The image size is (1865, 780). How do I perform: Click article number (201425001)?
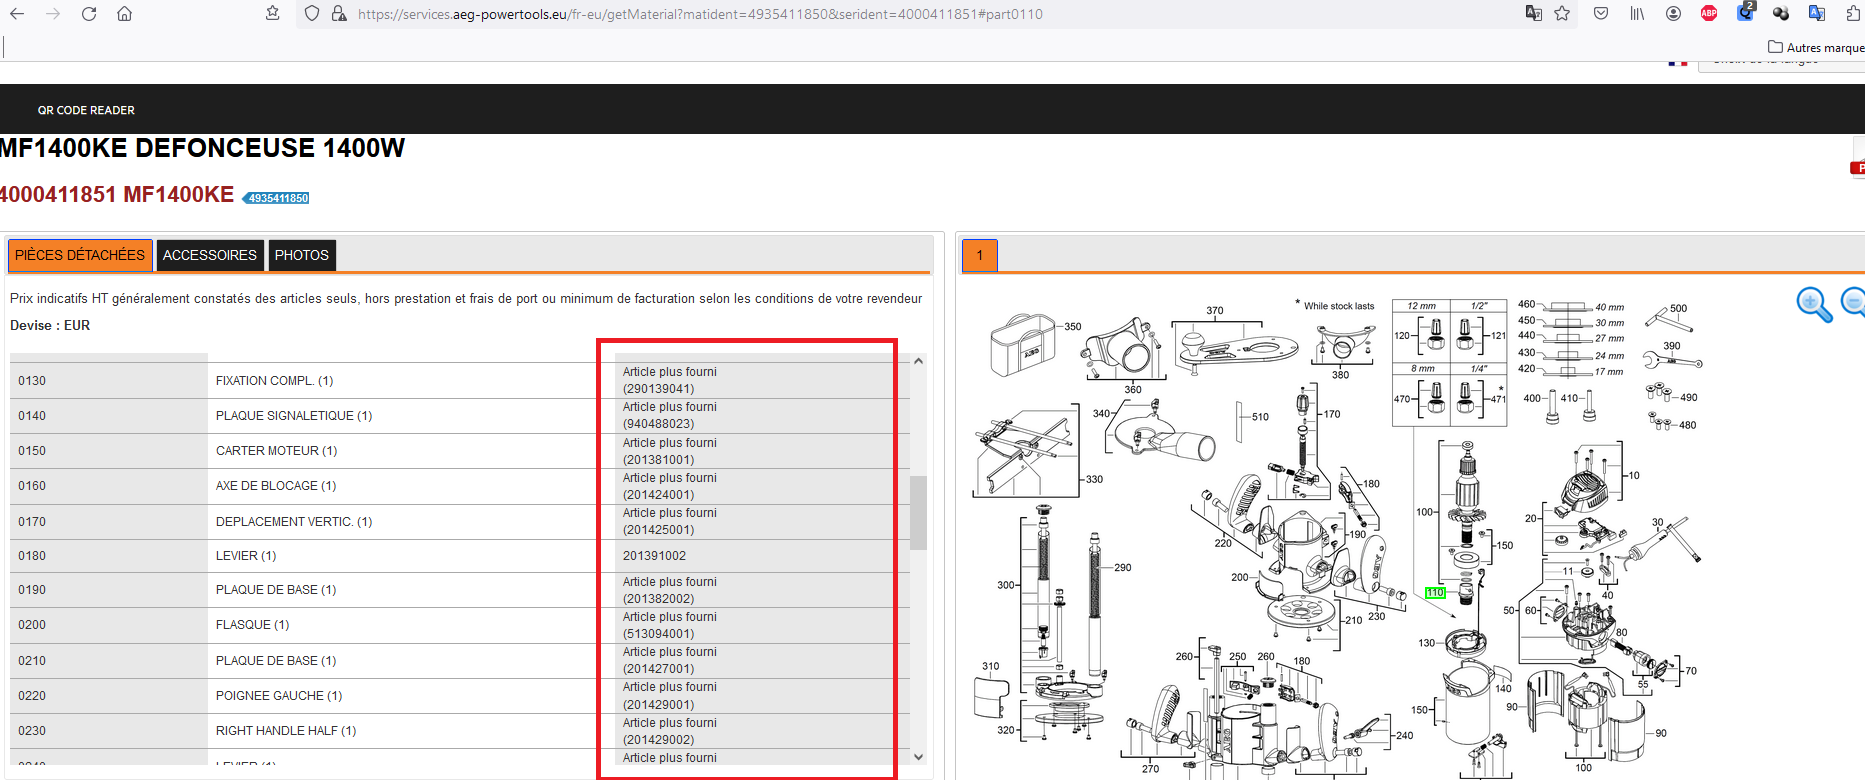pos(658,530)
